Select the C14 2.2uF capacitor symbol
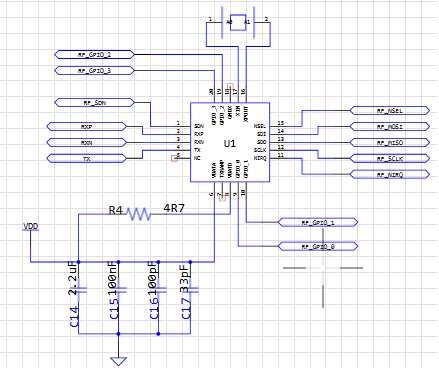This screenshot has width=439, height=382. [79, 290]
